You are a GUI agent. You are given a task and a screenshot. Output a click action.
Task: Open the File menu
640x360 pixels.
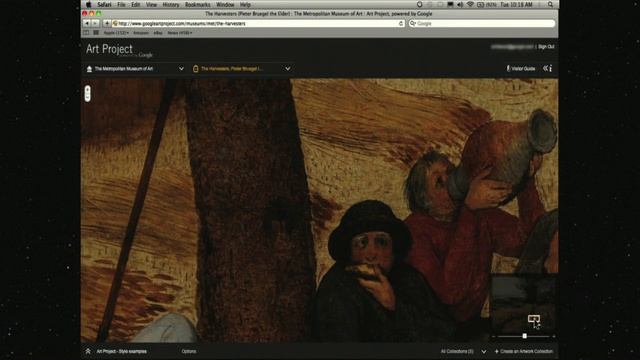pos(121,4)
